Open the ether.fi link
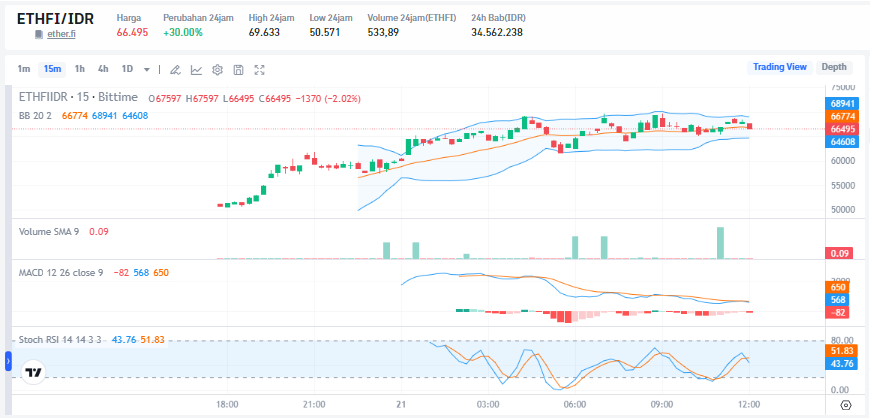Screen dimensions: 870x418 click(62, 34)
